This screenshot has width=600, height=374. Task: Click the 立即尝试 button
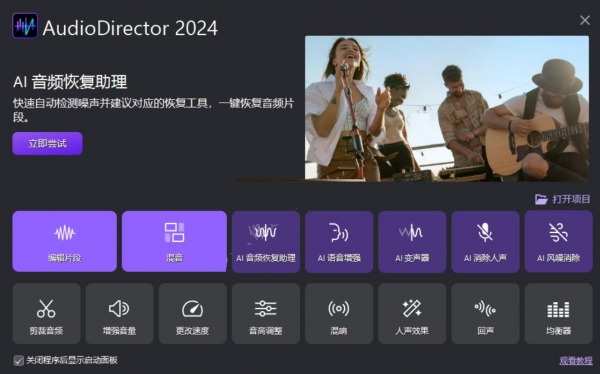(x=47, y=144)
